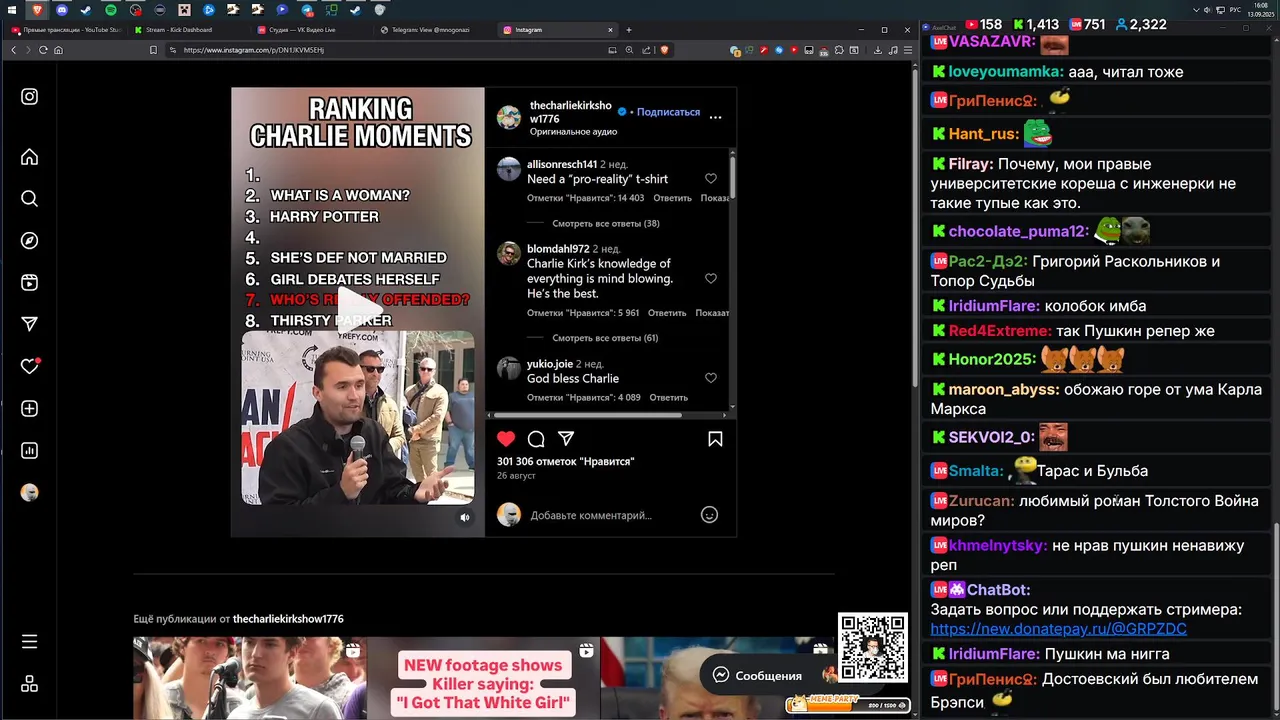This screenshot has height=720, width=1280.
Task: Click browser home button
Action: pos(58,50)
